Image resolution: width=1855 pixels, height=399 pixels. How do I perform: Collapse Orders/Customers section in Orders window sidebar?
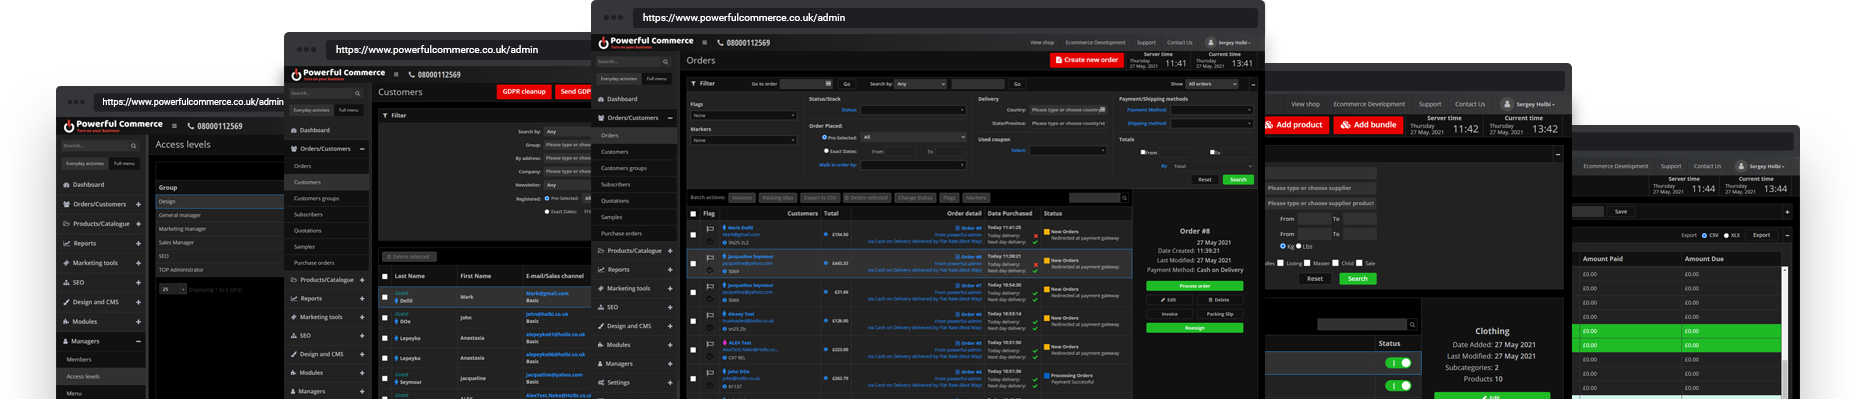(670, 118)
